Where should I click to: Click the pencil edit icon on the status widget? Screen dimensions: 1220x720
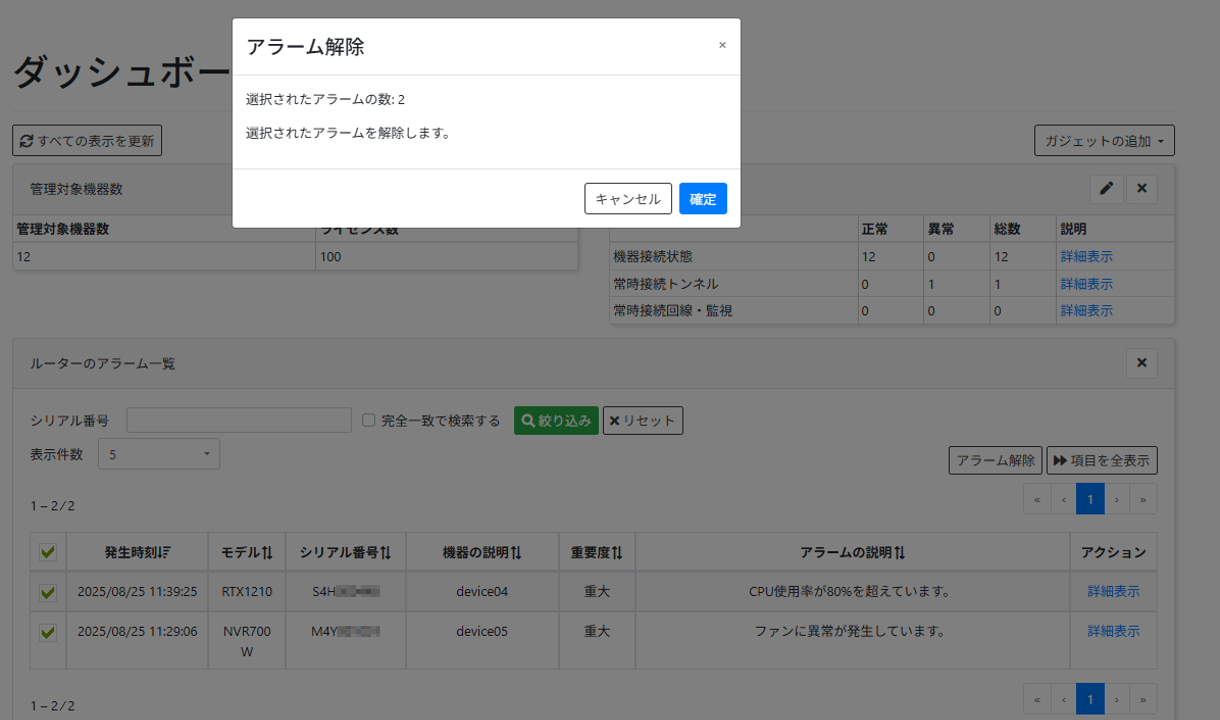pyautogui.click(x=1106, y=188)
